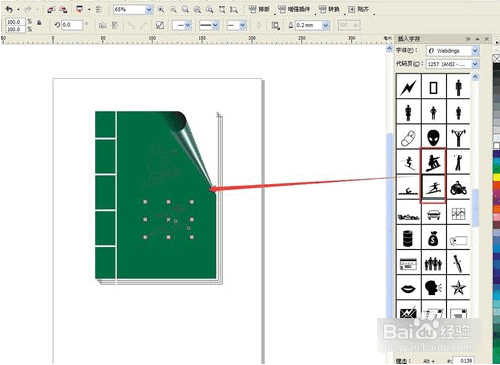Select the selected surfer object center marker
The height and width of the screenshot is (365, 500).
click(x=168, y=219)
